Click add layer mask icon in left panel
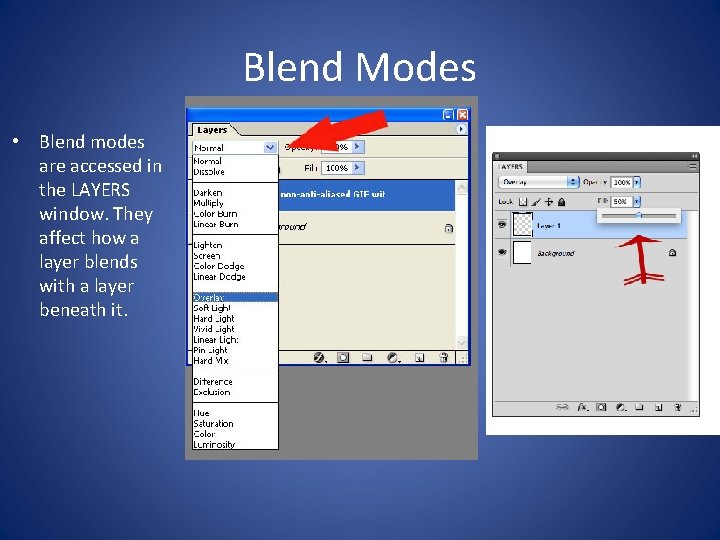The image size is (720, 540). click(343, 357)
